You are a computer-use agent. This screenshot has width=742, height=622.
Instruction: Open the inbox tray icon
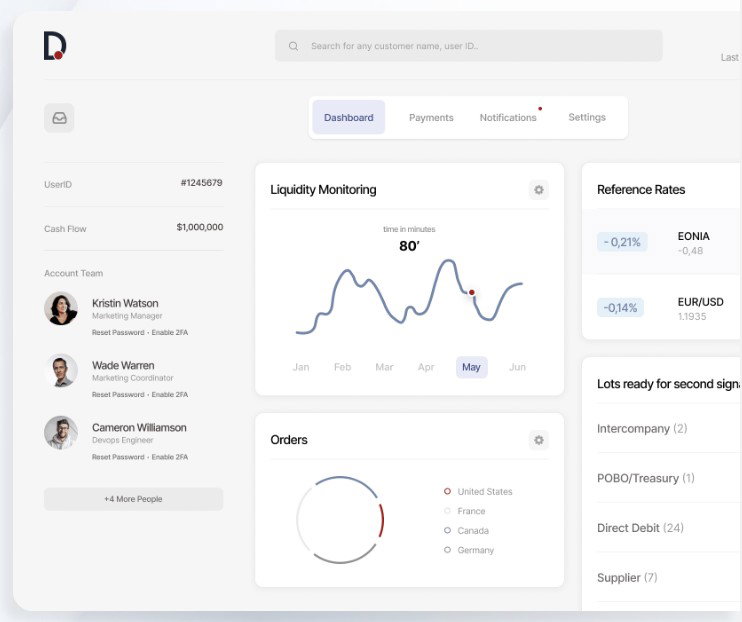tap(59, 118)
